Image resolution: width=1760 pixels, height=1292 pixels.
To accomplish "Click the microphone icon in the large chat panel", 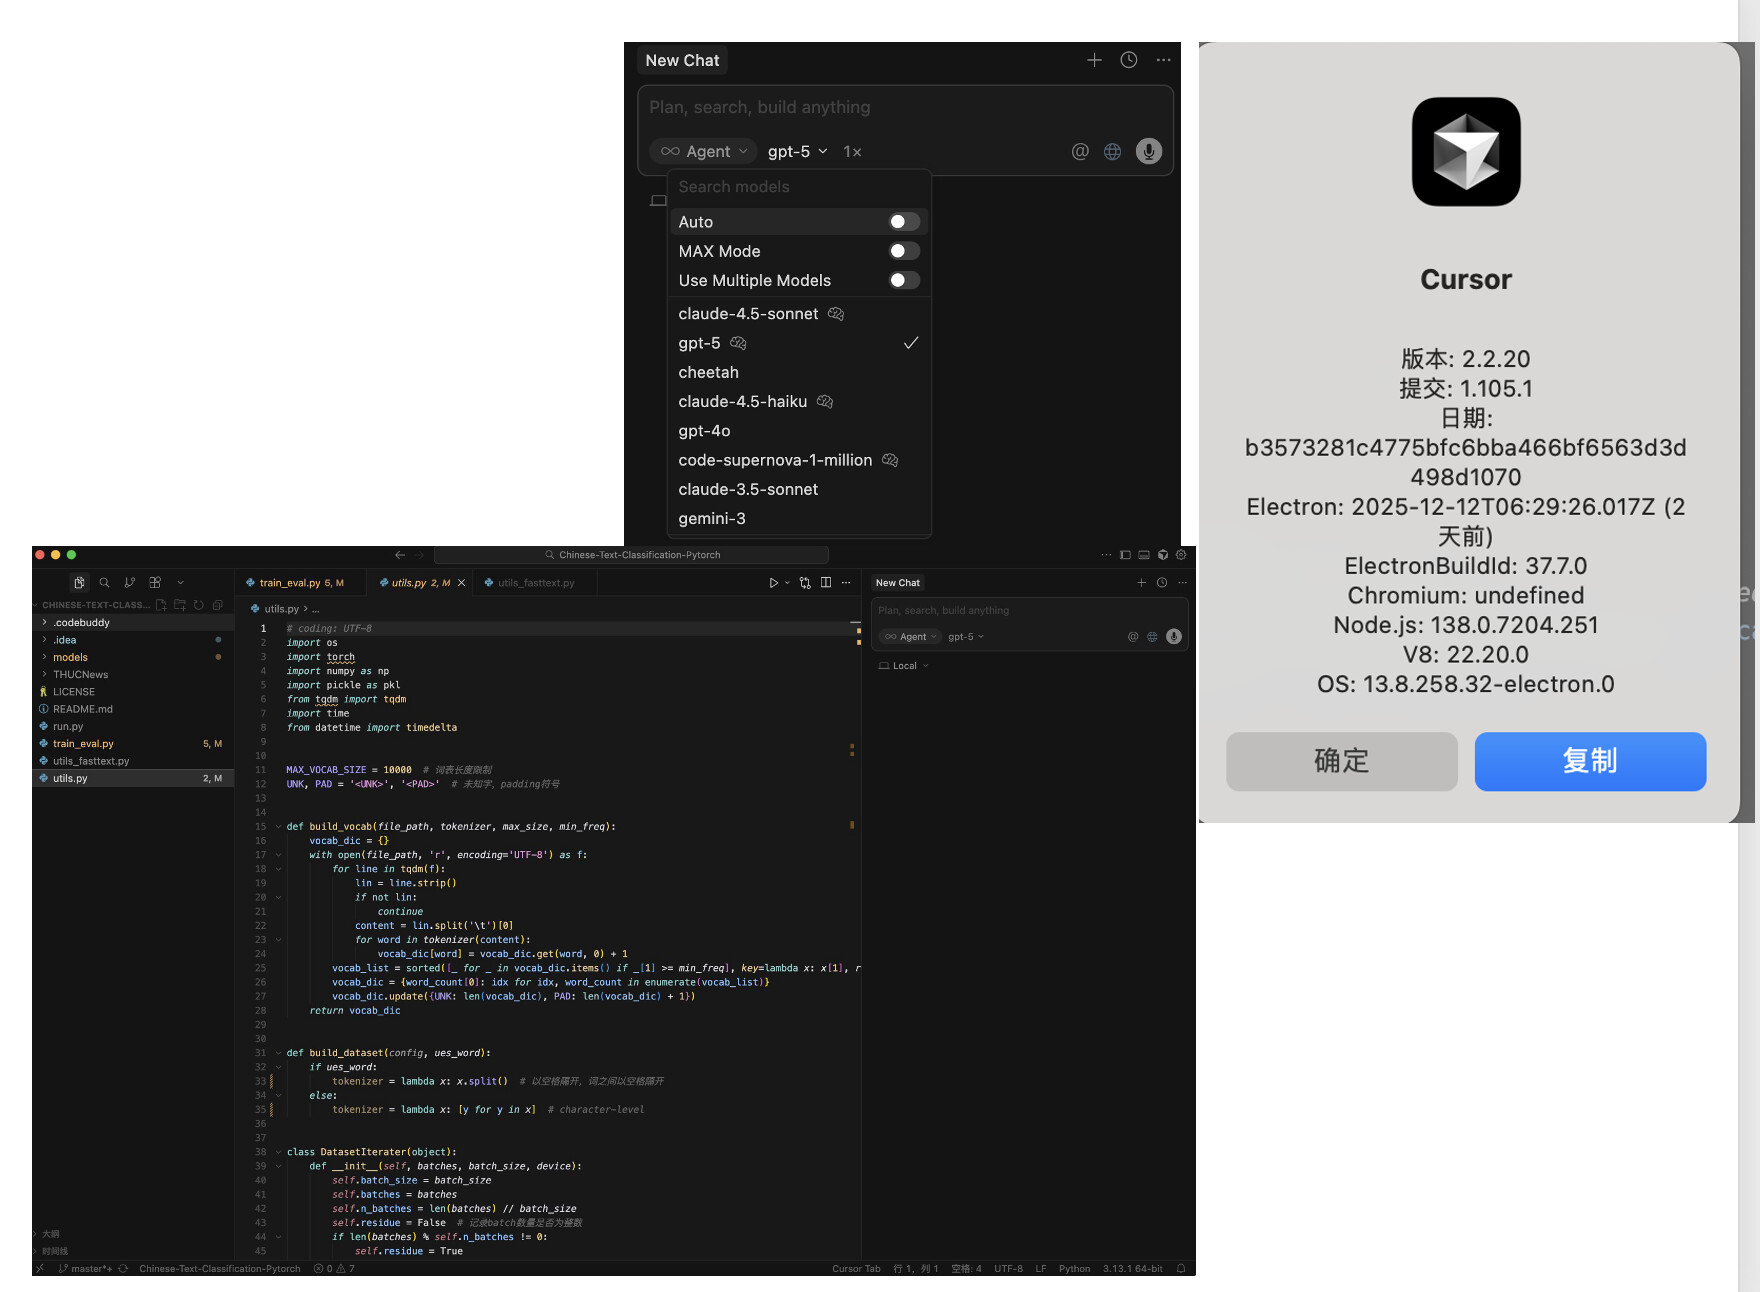I will (x=1149, y=151).
